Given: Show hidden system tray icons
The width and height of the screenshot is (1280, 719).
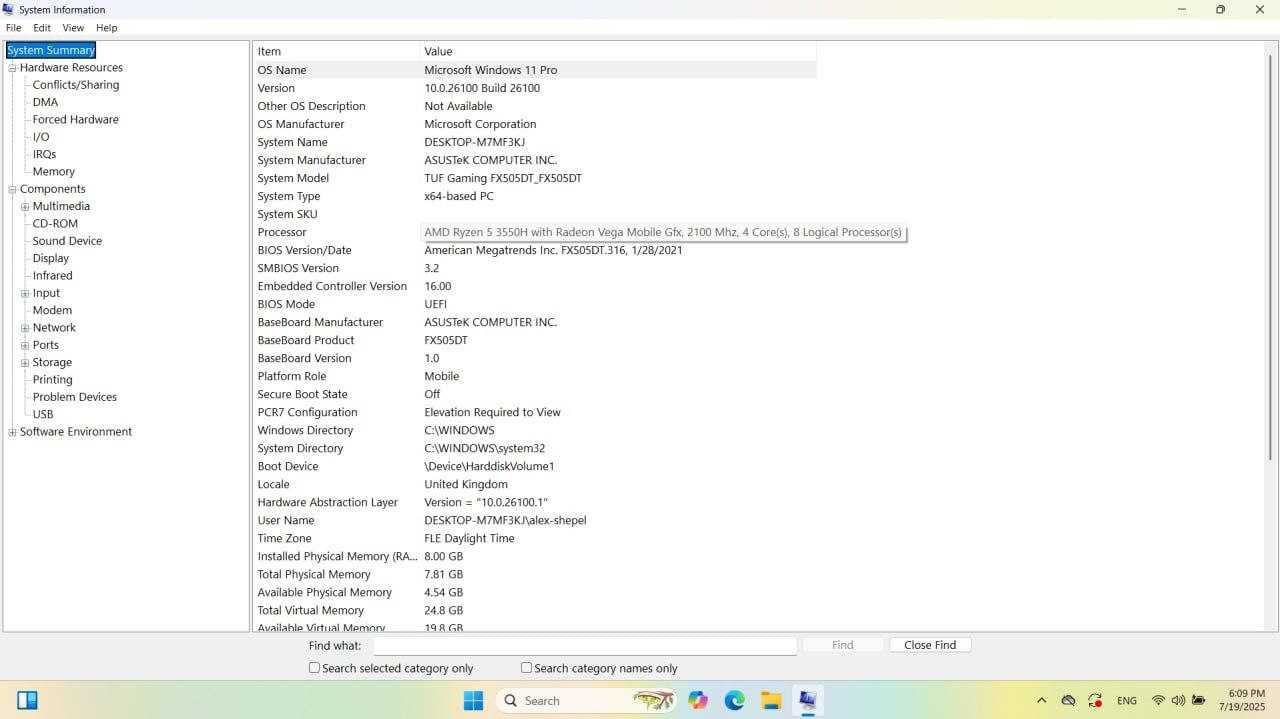Looking at the screenshot, I should [x=1041, y=700].
